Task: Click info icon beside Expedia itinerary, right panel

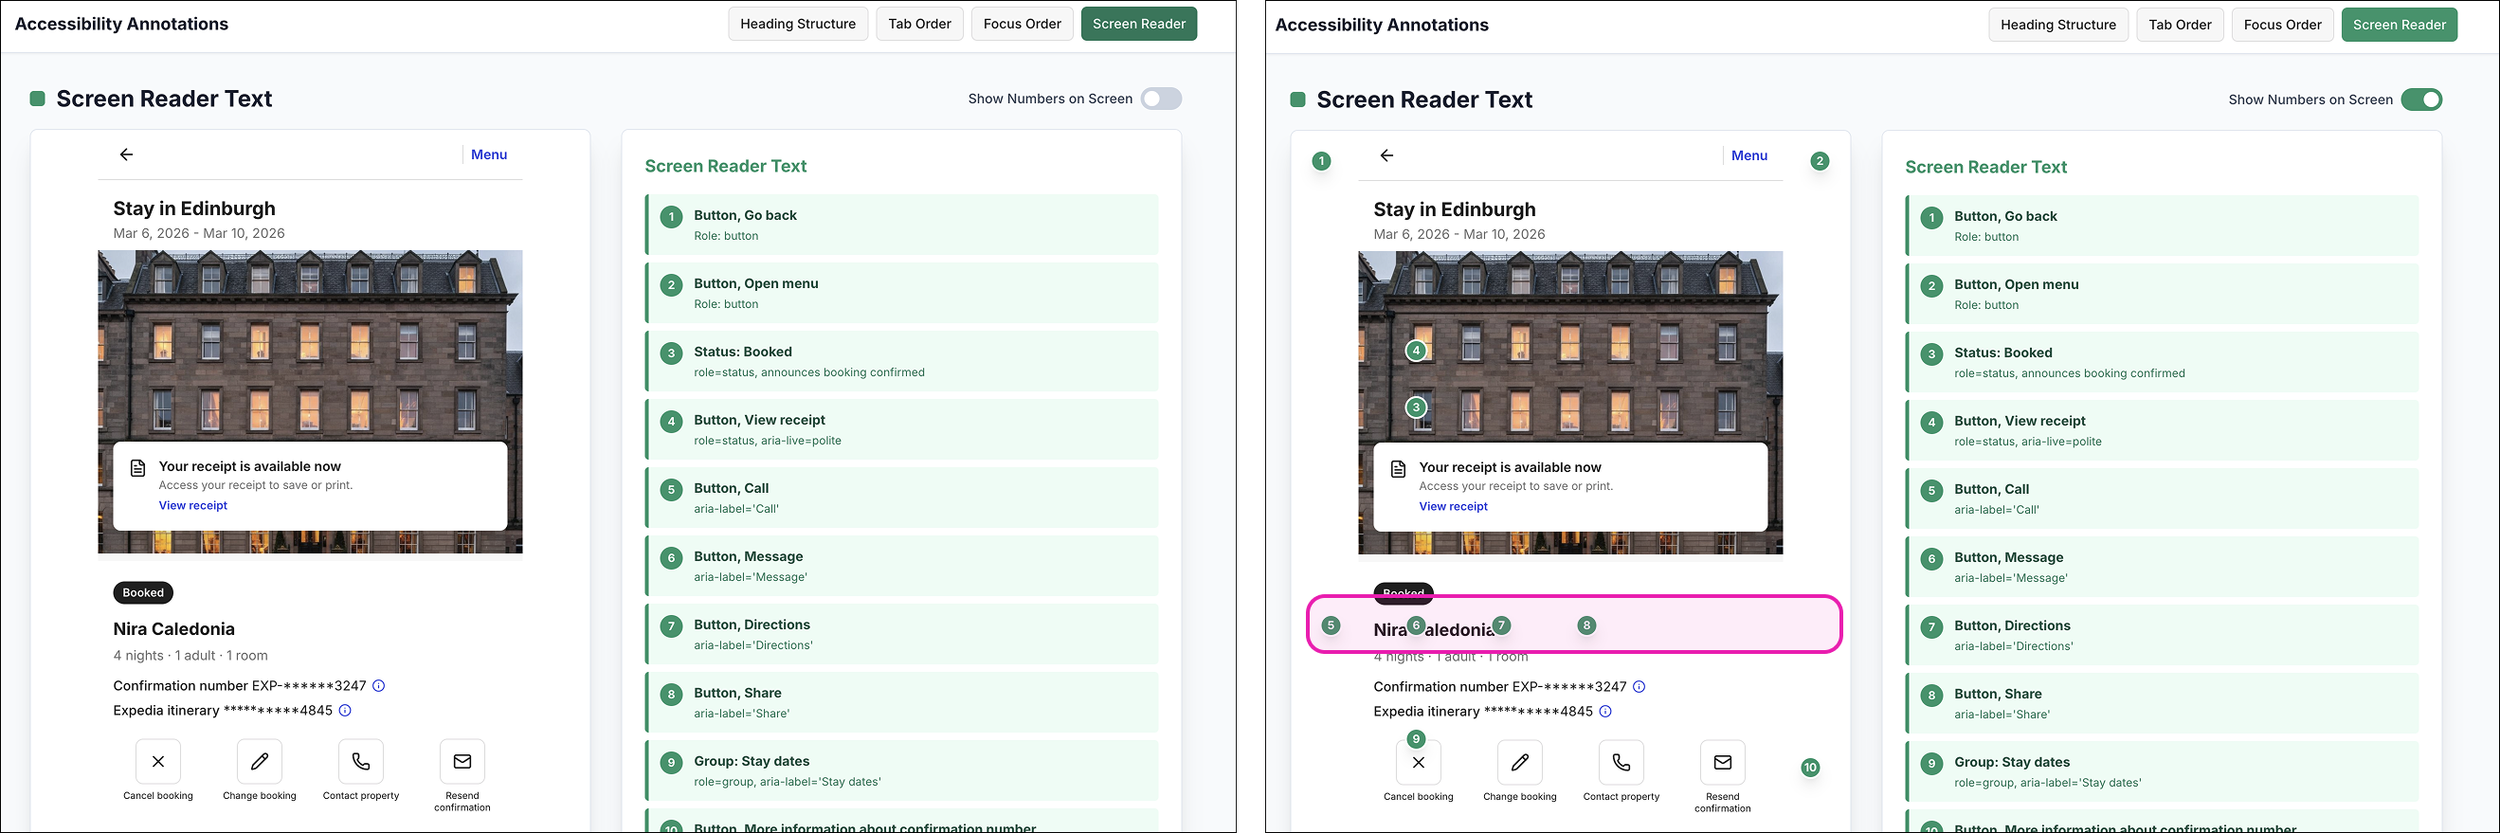Action: [x=1605, y=711]
